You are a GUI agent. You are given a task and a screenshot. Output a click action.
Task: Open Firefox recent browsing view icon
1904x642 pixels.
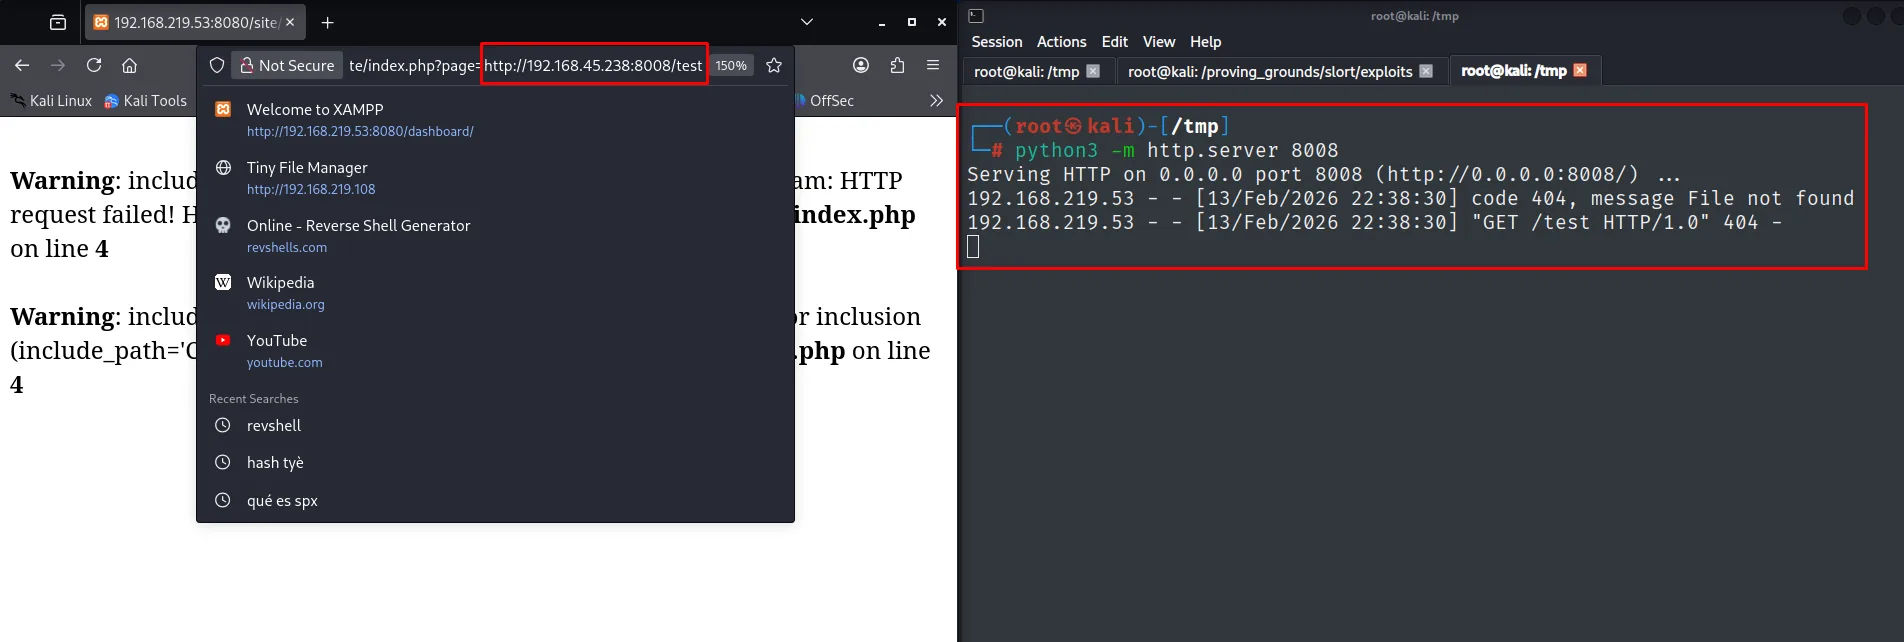pyautogui.click(x=58, y=22)
